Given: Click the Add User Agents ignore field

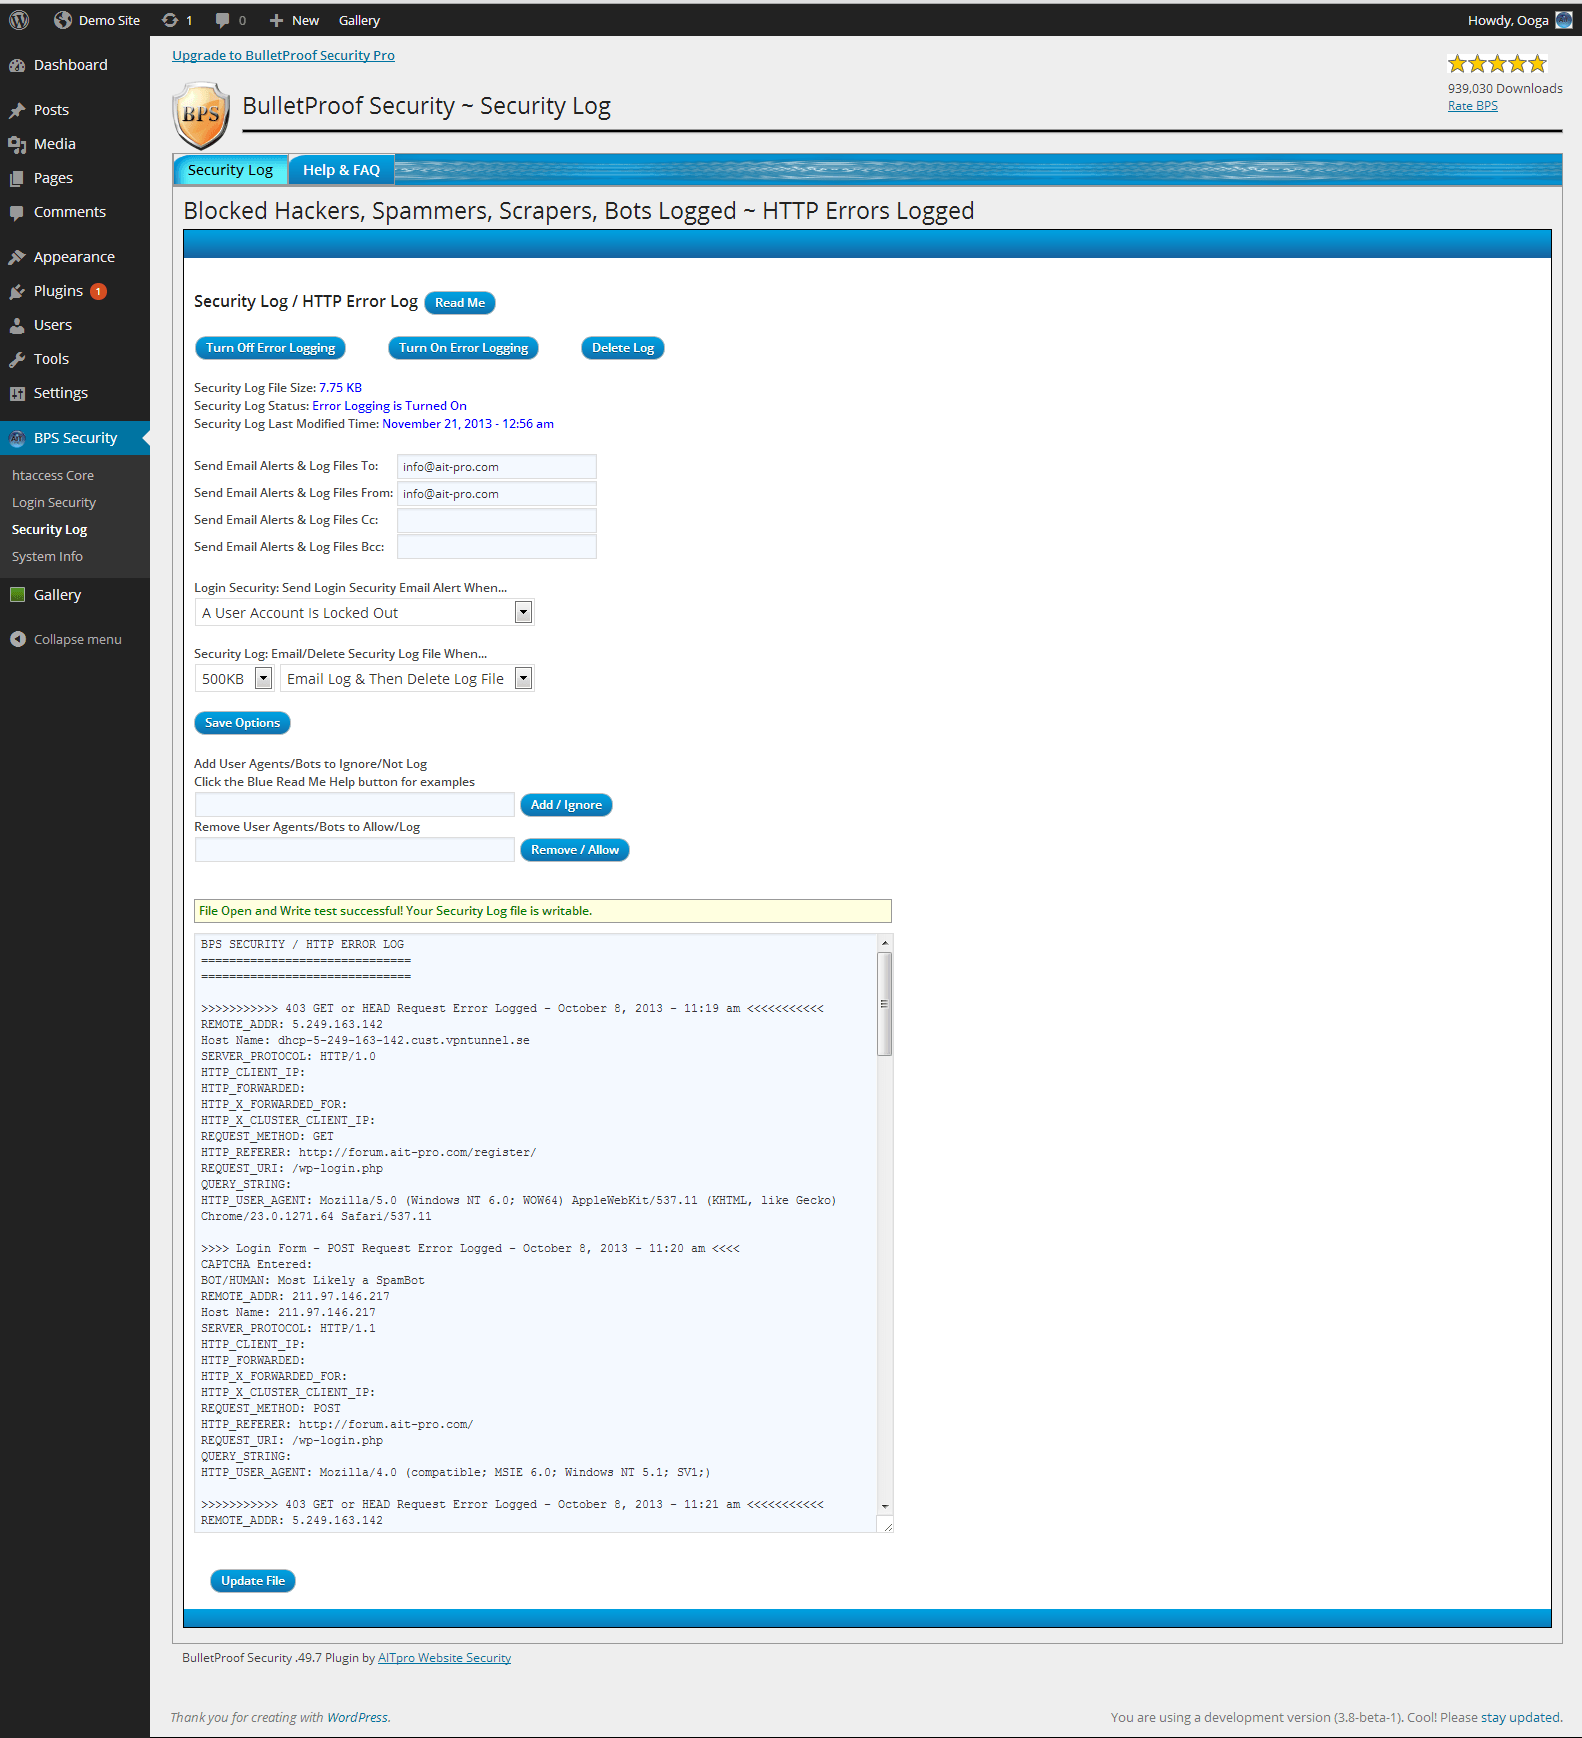Looking at the screenshot, I should click(x=355, y=805).
